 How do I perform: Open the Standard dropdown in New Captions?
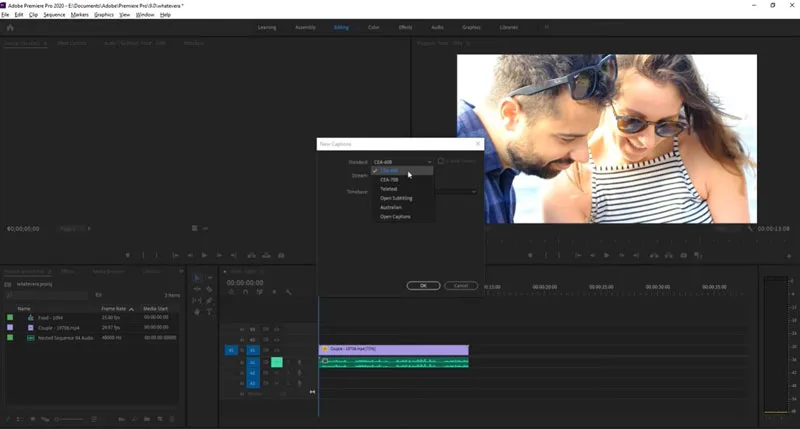coord(402,162)
